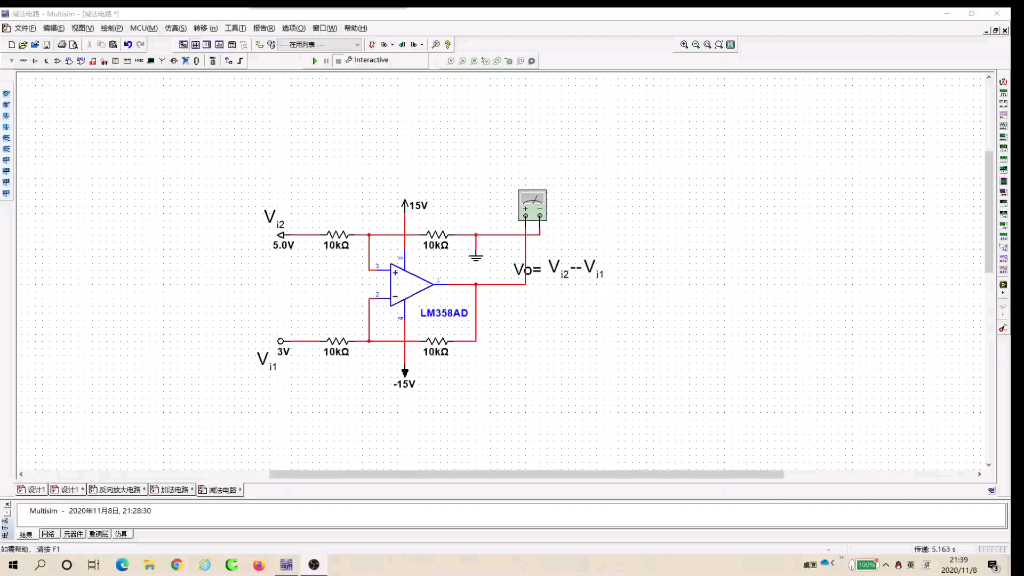The height and width of the screenshot is (576, 1024).
Task: Click the undo arrow icon
Action: (128, 44)
